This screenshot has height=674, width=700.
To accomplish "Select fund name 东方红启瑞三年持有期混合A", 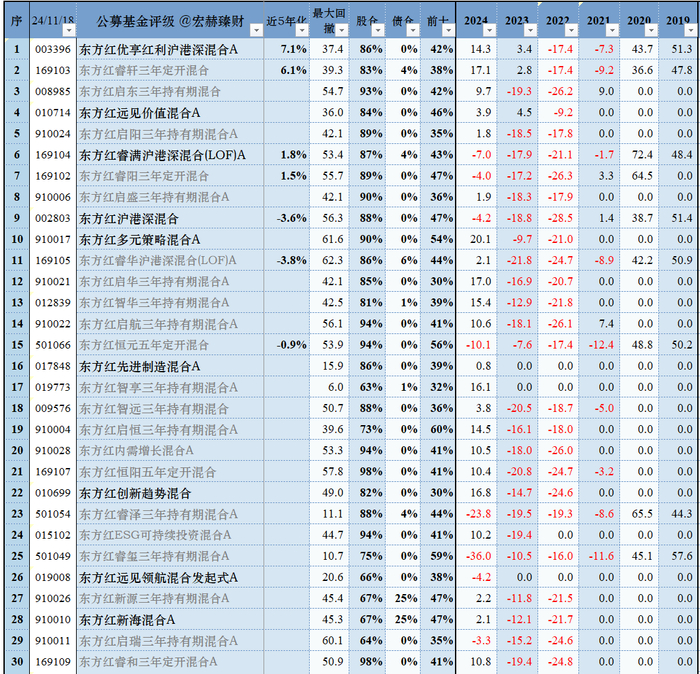I will pos(158,641).
